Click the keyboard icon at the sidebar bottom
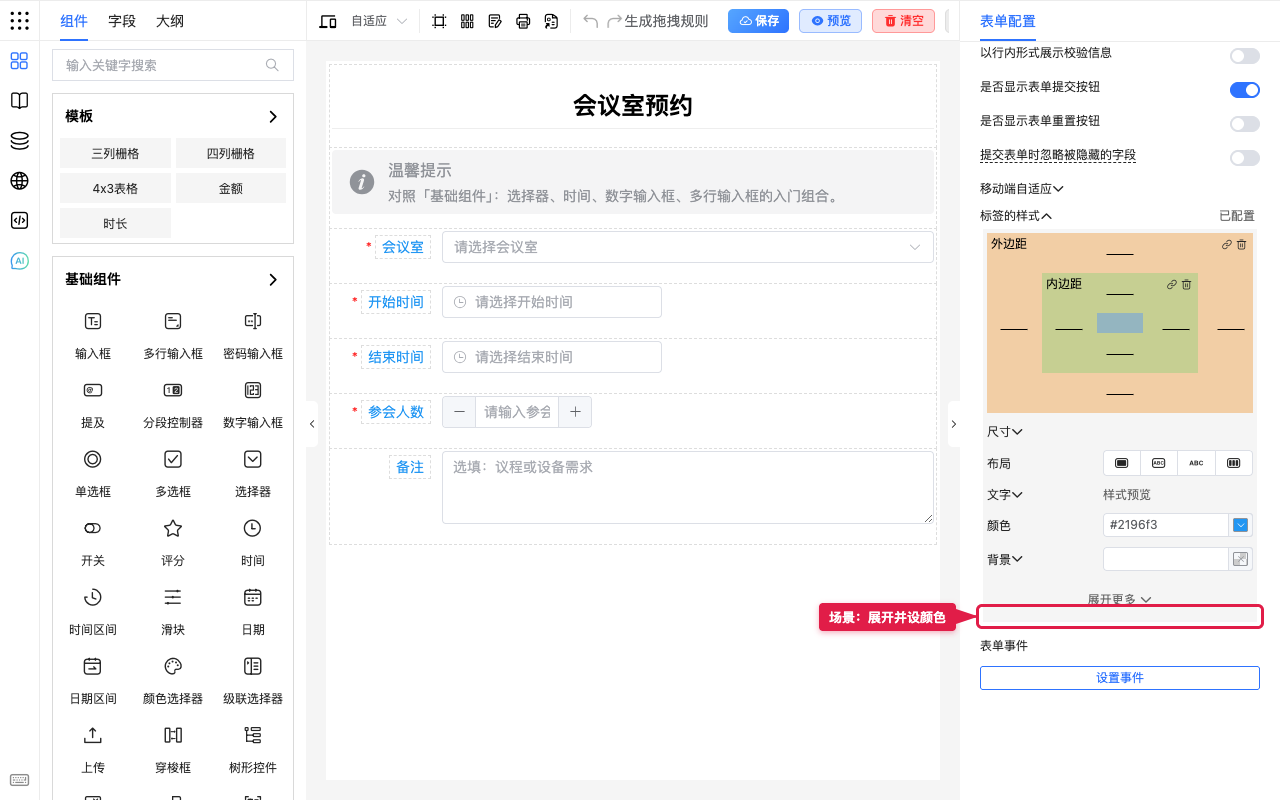Image resolution: width=1280 pixels, height=800 pixels. [x=19, y=780]
